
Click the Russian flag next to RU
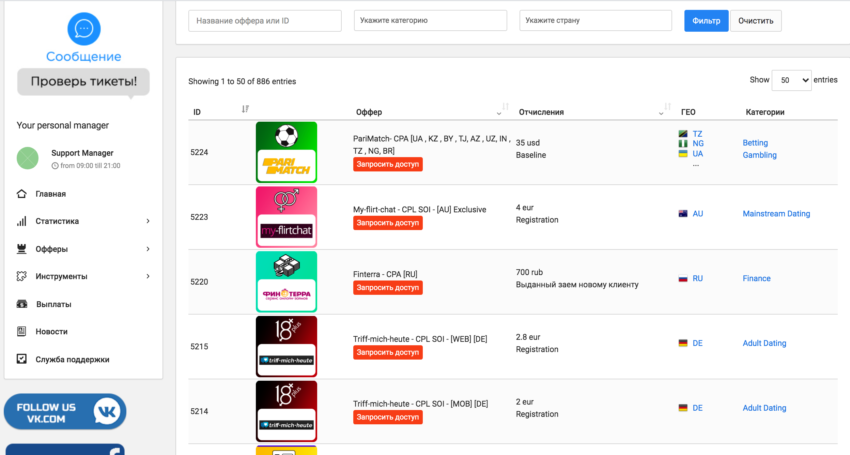[683, 278]
